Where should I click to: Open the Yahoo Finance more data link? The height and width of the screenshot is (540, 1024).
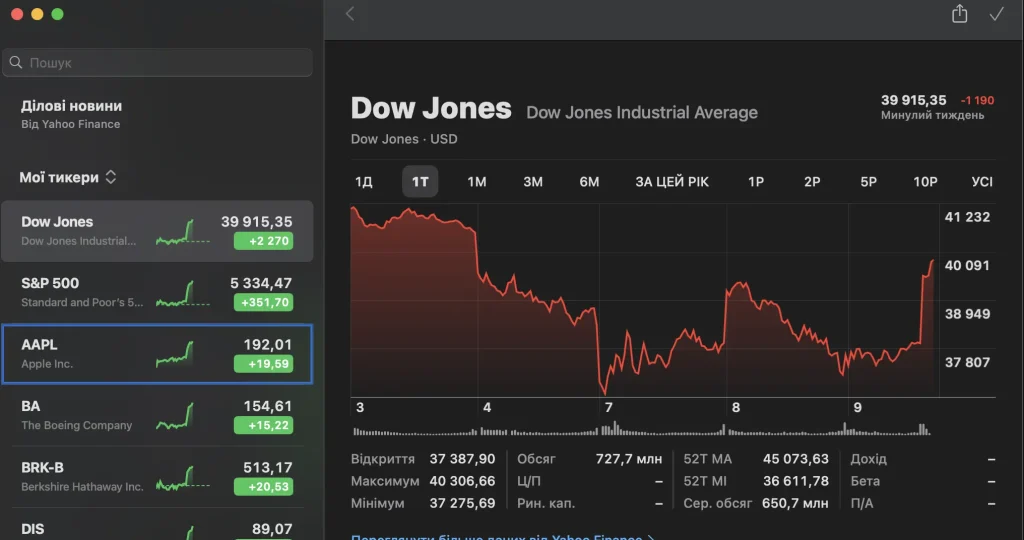(x=503, y=537)
